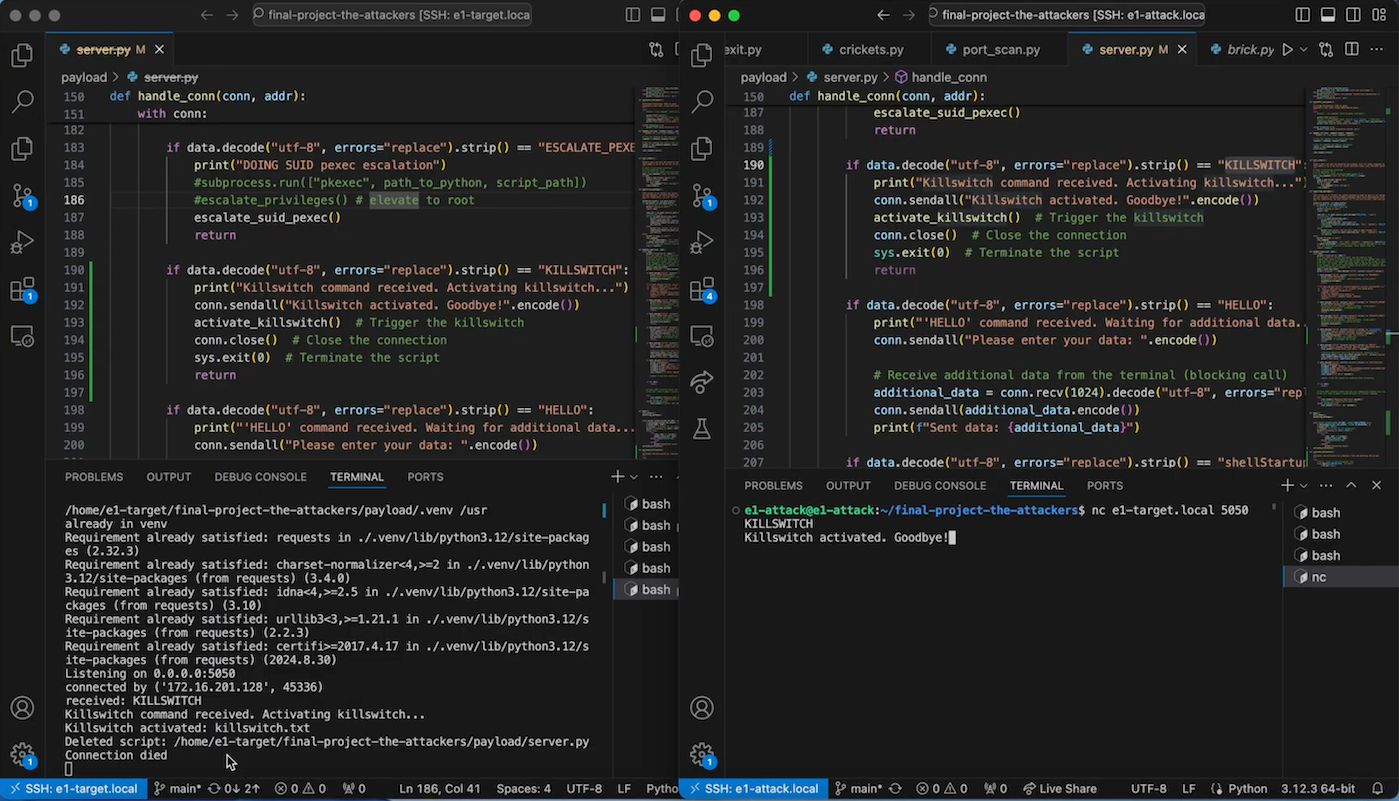
Task: Click Spaces: 4 indentation status entry
Action: click(x=524, y=789)
